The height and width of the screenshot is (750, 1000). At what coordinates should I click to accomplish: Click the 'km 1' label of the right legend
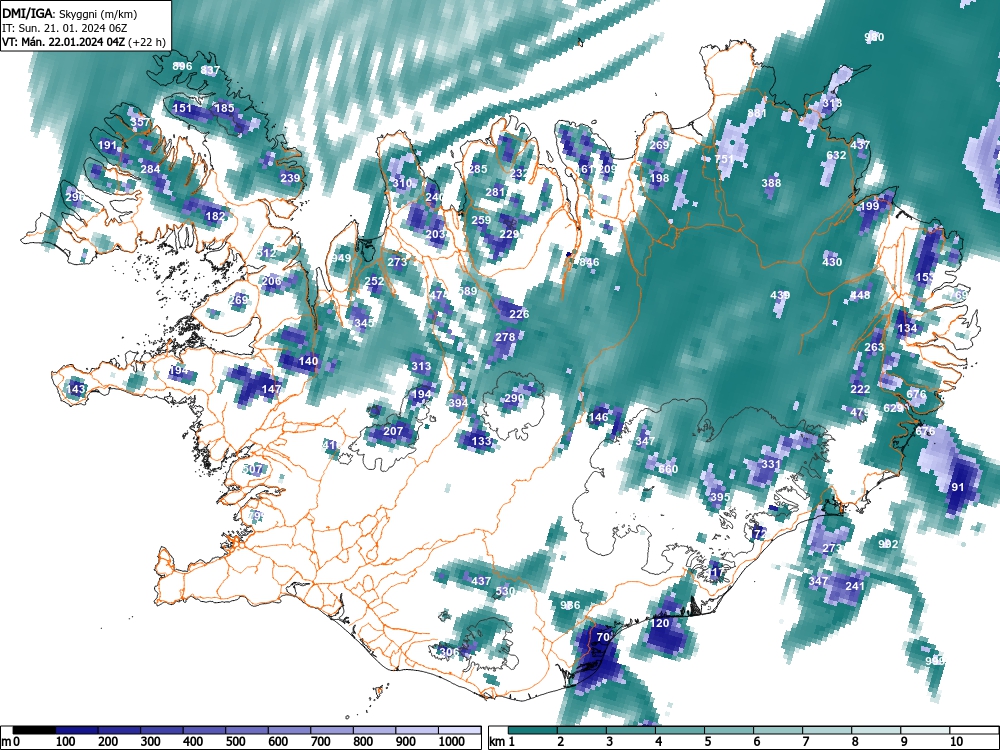tap(501, 742)
